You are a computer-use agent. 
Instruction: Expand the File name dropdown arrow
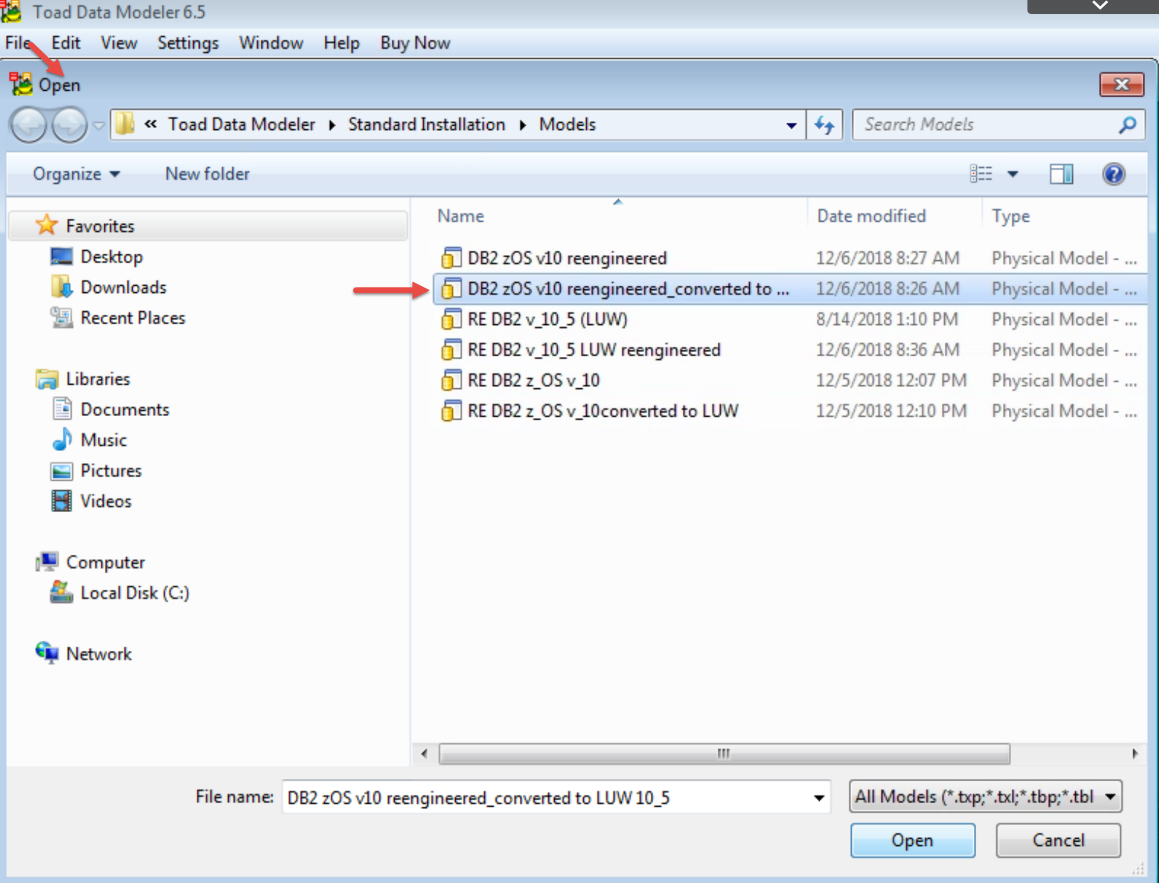(818, 798)
